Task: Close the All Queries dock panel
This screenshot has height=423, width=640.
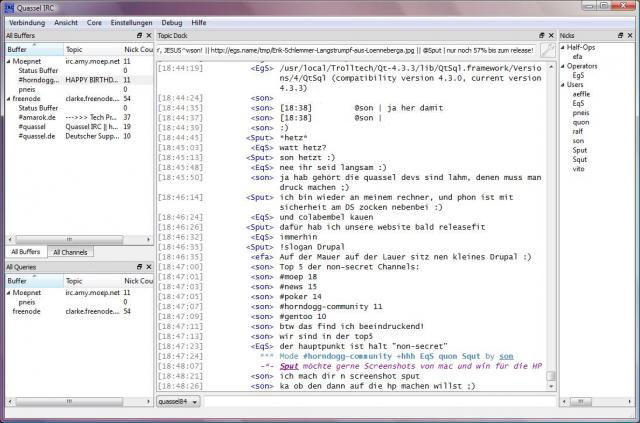Action: (149, 267)
